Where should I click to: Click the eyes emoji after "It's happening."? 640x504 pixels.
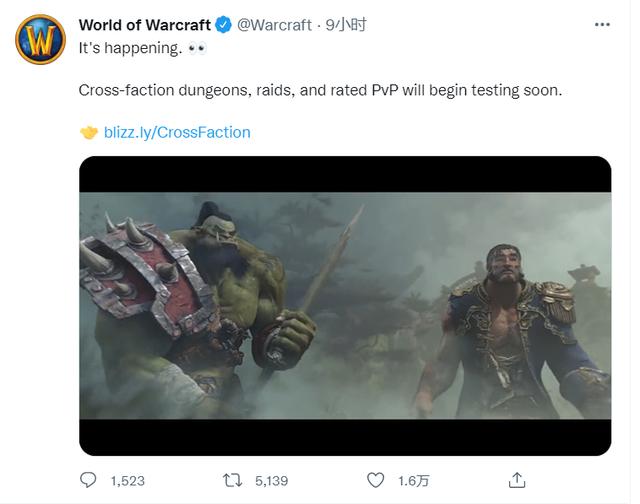pos(197,47)
